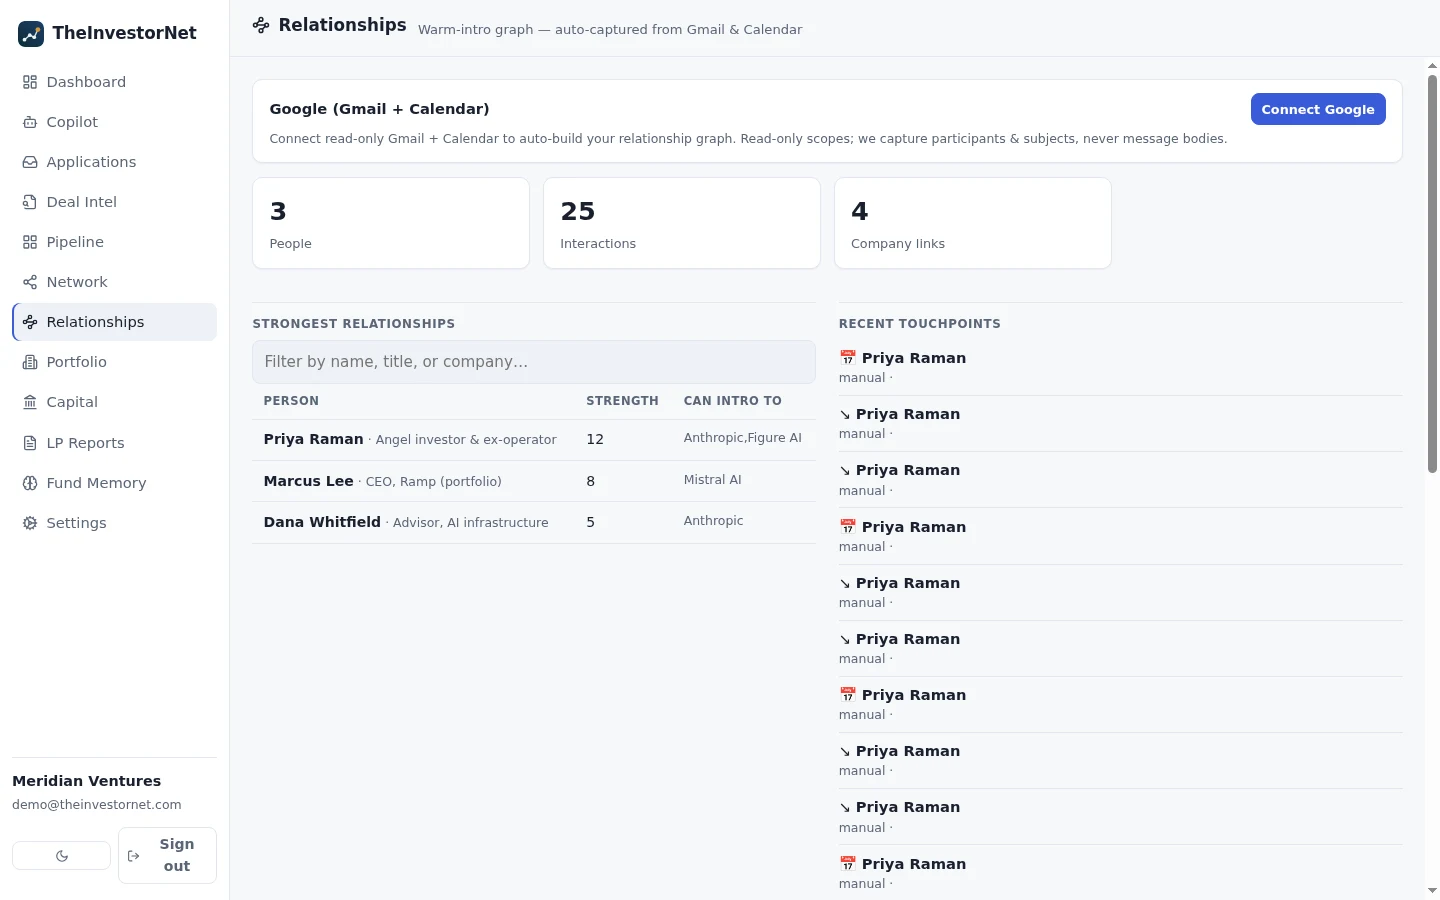Screen dimensions: 1440x900
Task: Click the Mistral AI intro cell
Action: coord(713,480)
